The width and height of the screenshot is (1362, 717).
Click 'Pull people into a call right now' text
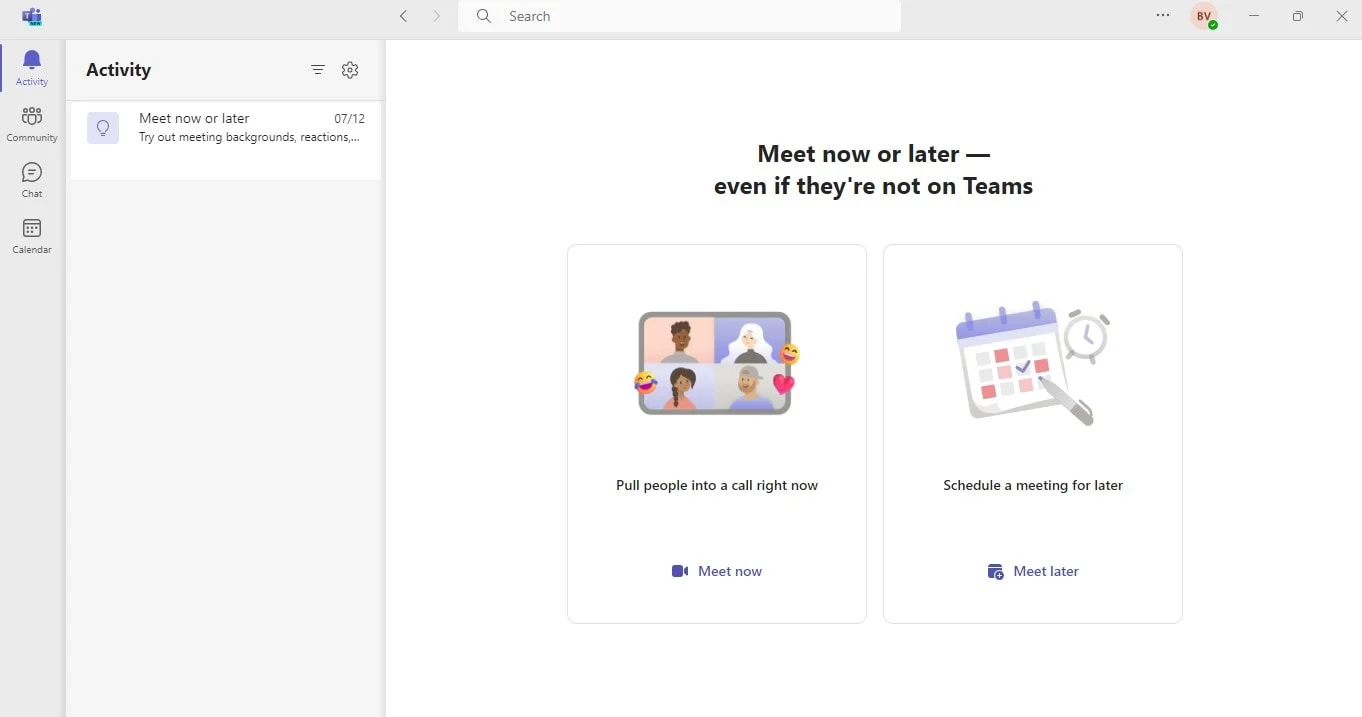717,485
